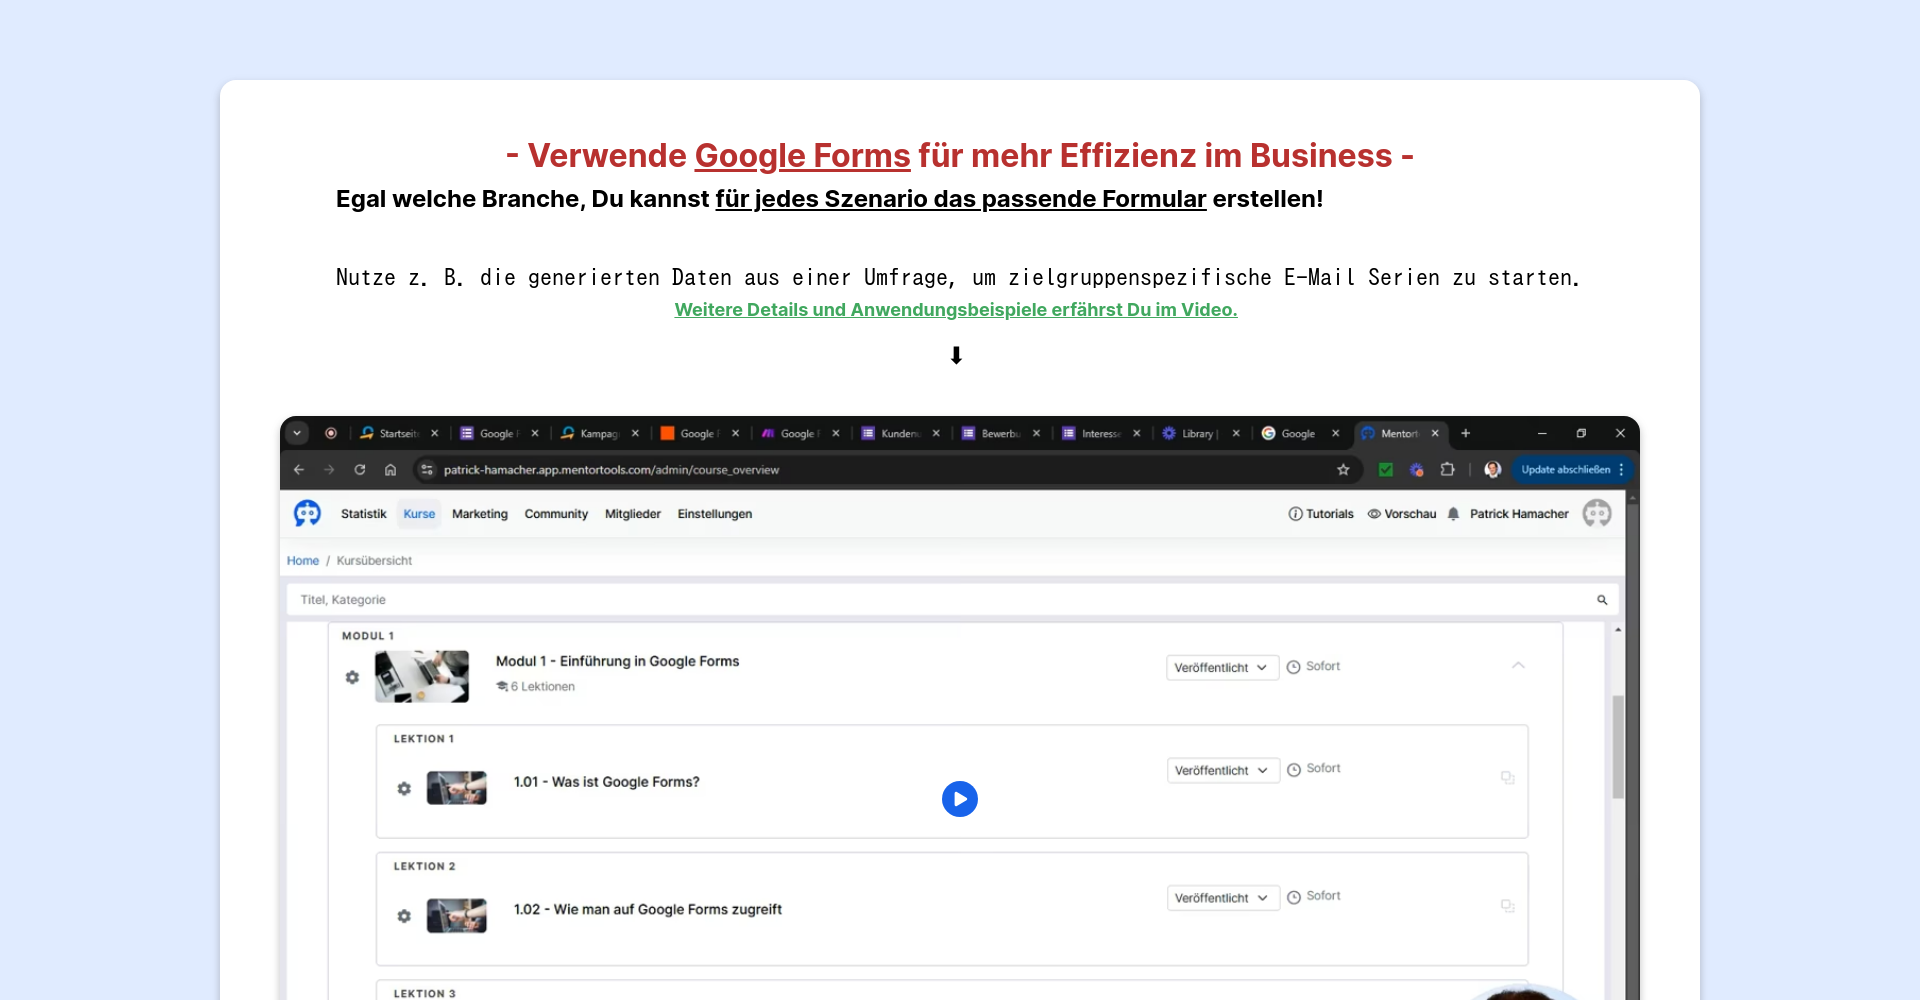Bookmark the page with the star icon
Image resolution: width=1920 pixels, height=1000 pixels.
click(1343, 469)
